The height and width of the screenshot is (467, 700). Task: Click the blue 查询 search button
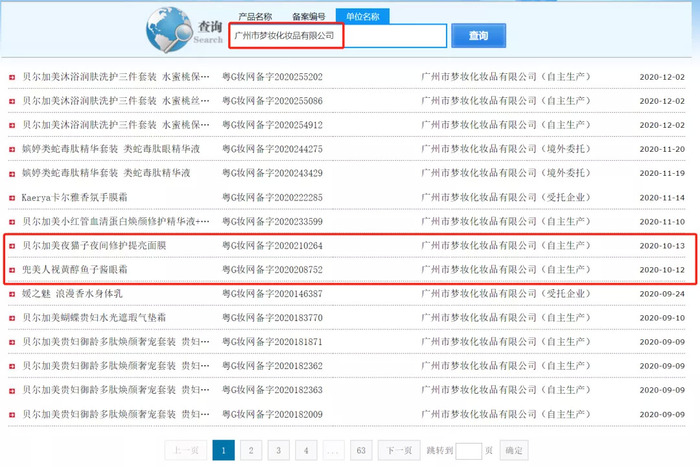tap(479, 36)
